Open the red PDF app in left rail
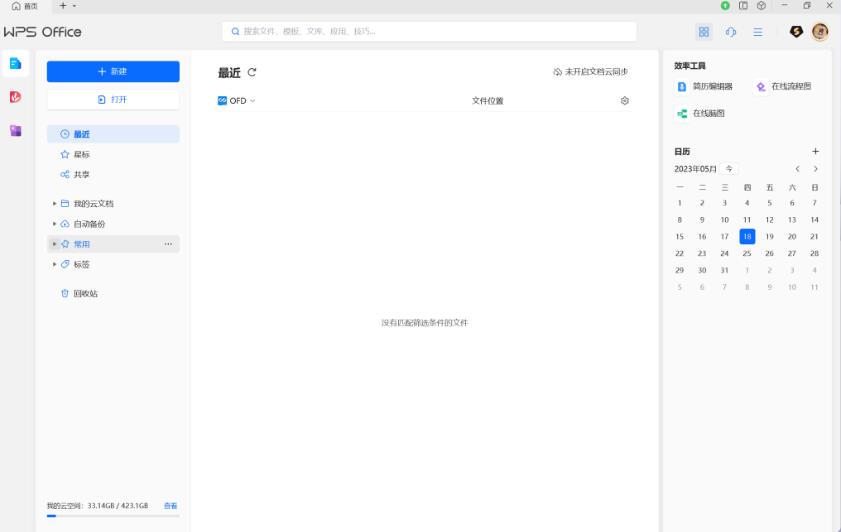The height and width of the screenshot is (532, 841). click(15, 97)
